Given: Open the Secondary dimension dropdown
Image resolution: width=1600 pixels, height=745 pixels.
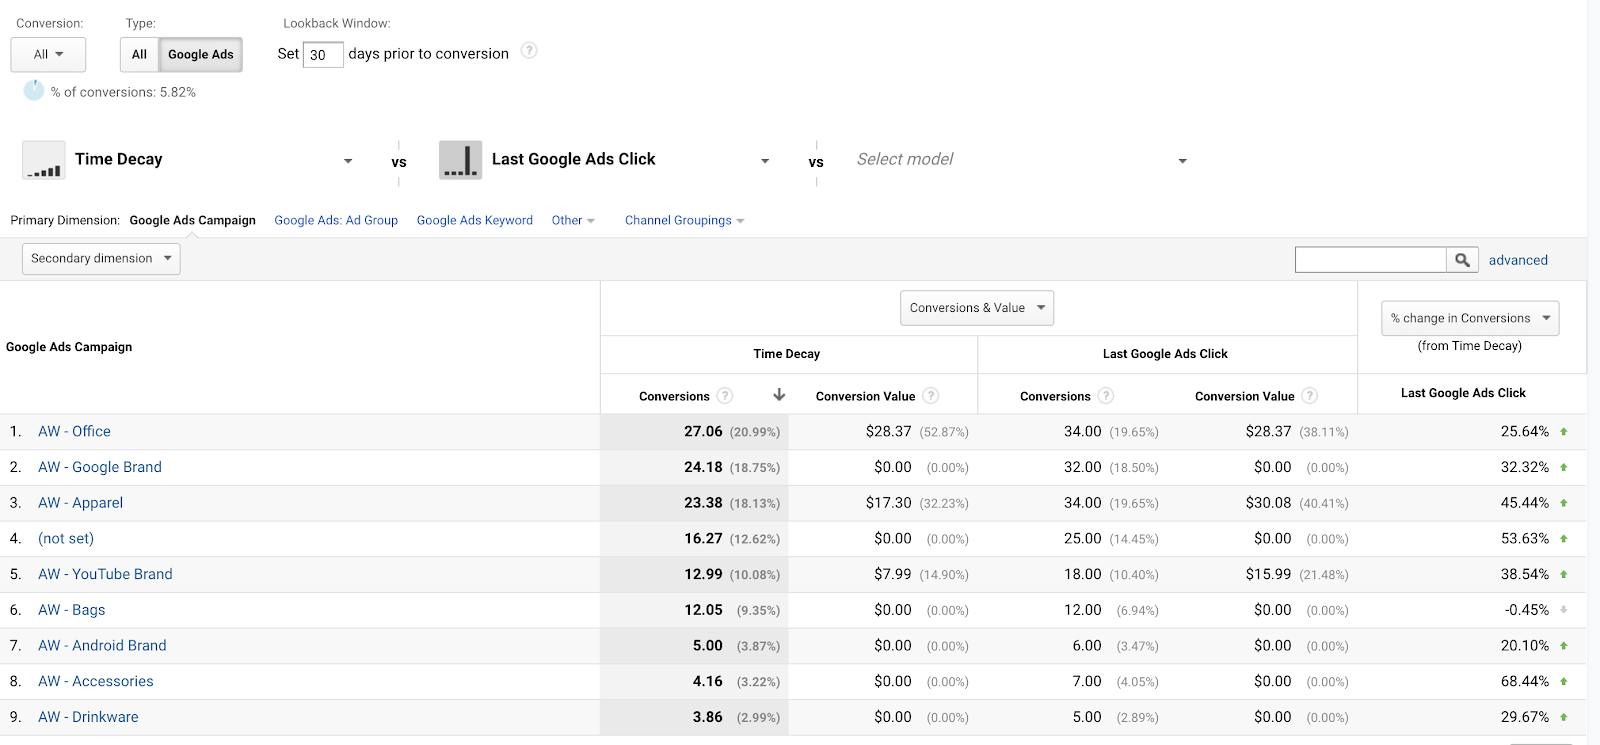Looking at the screenshot, I should point(101,259).
